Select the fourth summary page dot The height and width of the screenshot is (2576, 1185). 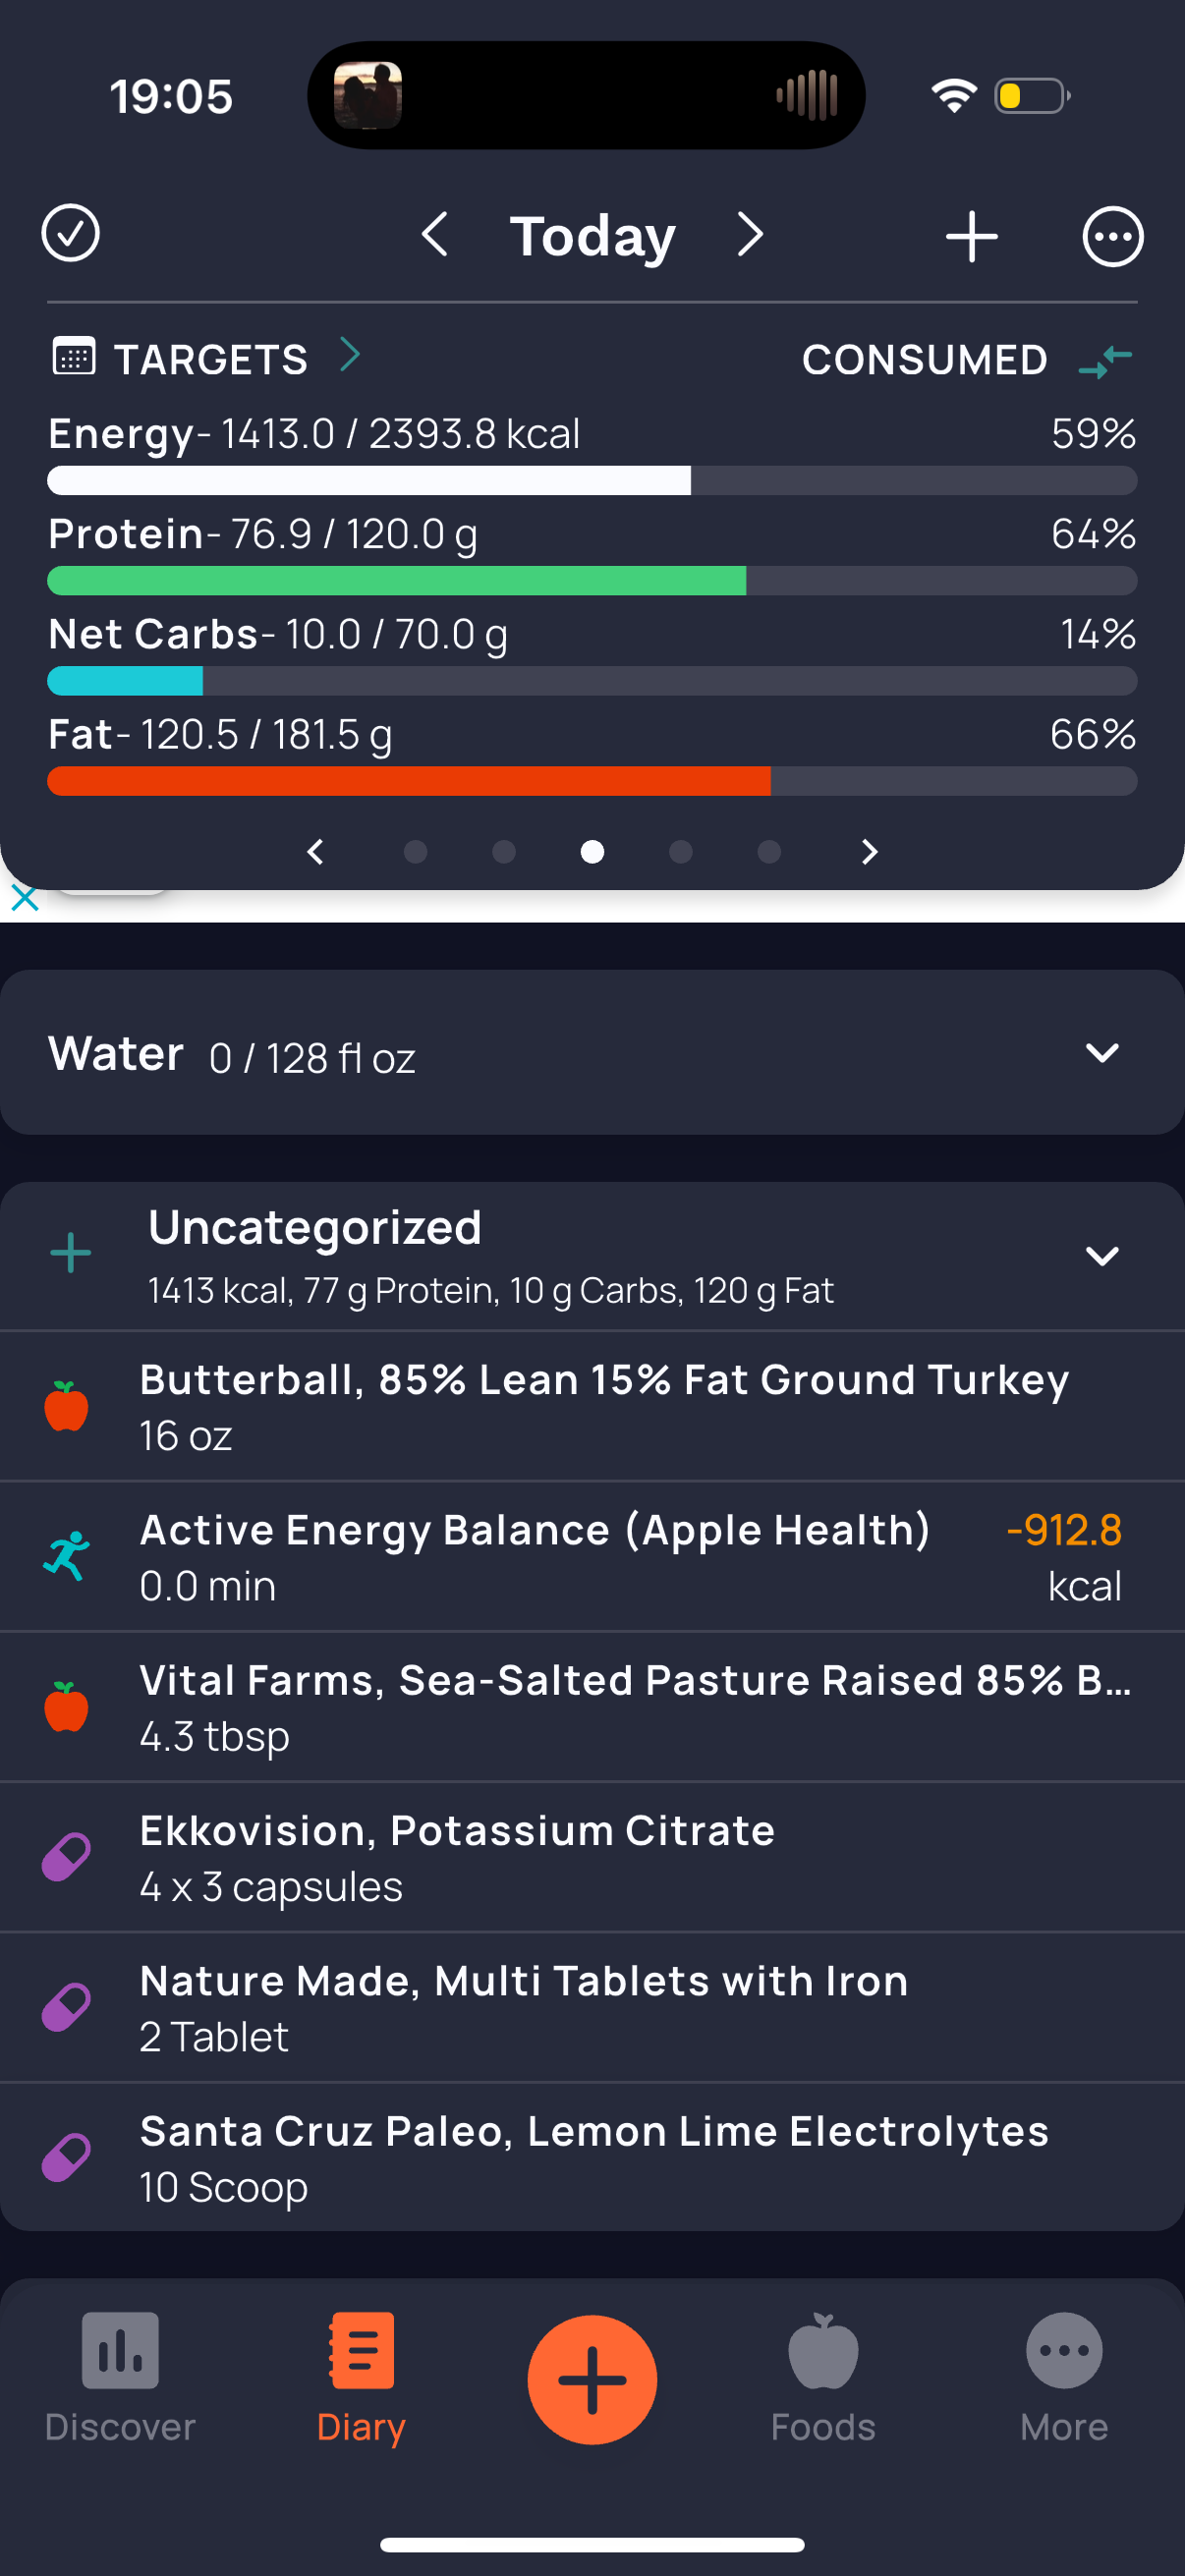click(x=680, y=851)
